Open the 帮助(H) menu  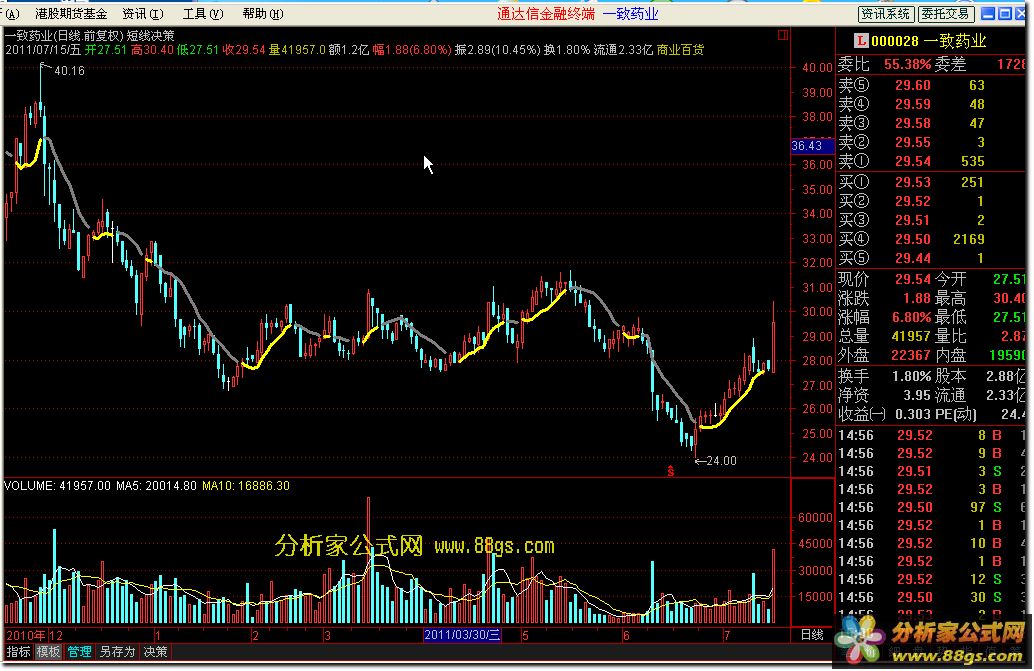(263, 14)
